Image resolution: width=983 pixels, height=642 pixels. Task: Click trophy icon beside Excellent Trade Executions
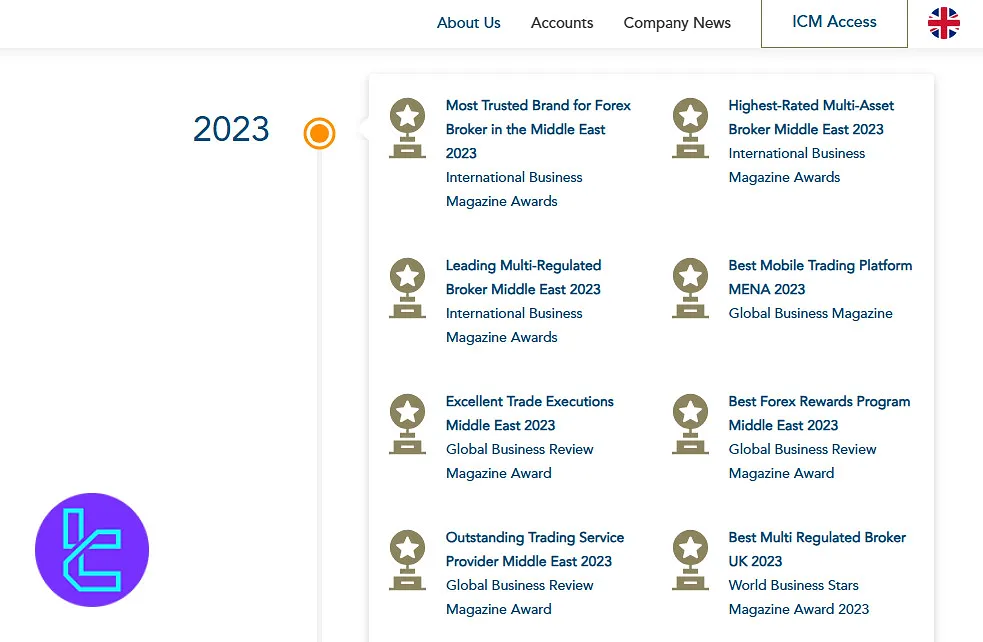coord(407,424)
